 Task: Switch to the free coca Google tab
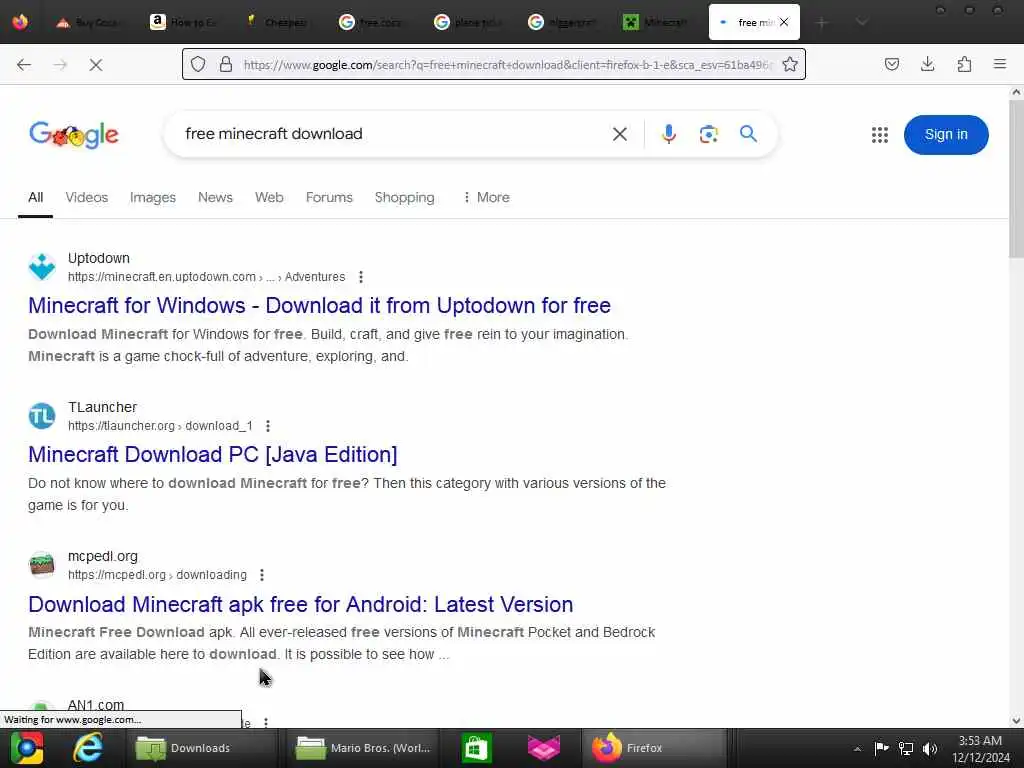point(373,22)
